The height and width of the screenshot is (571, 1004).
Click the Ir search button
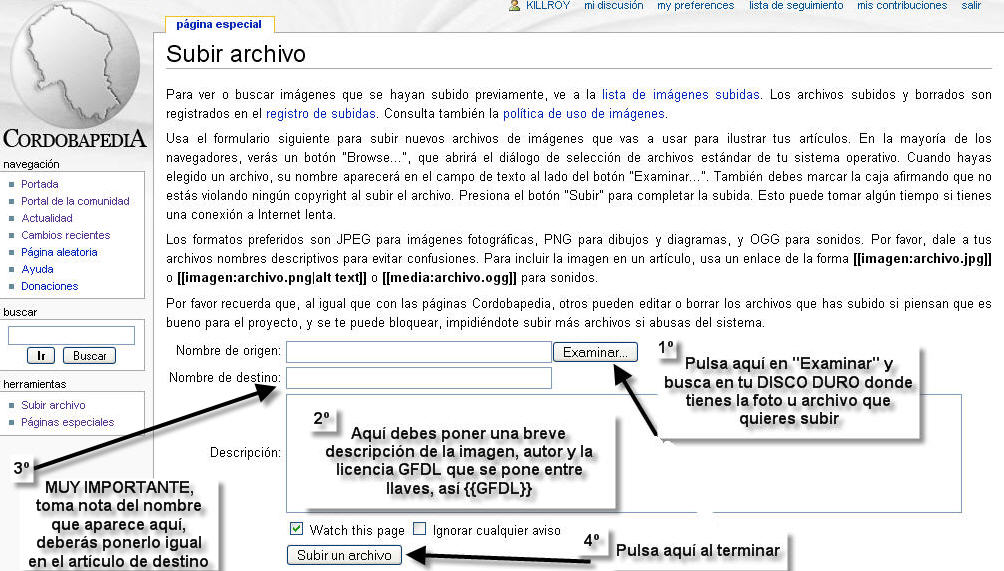click(x=41, y=356)
